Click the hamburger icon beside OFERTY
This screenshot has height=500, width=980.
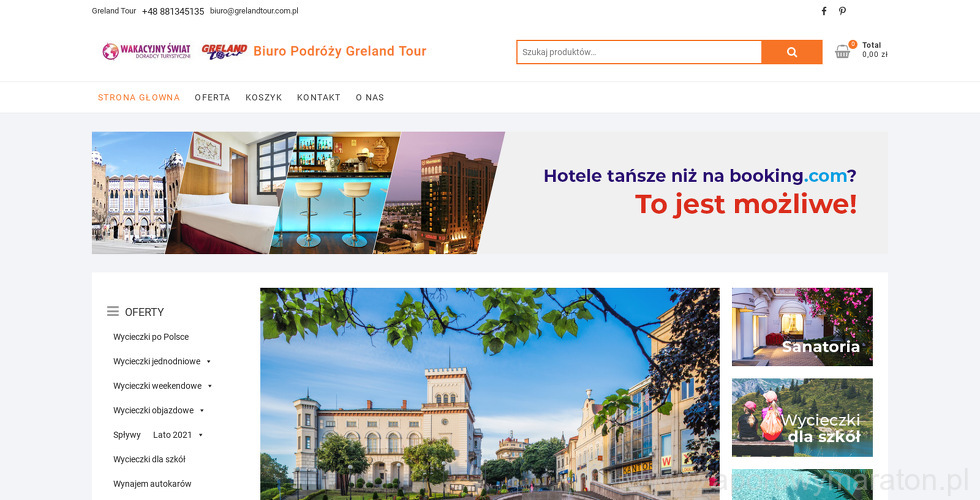[x=112, y=311]
